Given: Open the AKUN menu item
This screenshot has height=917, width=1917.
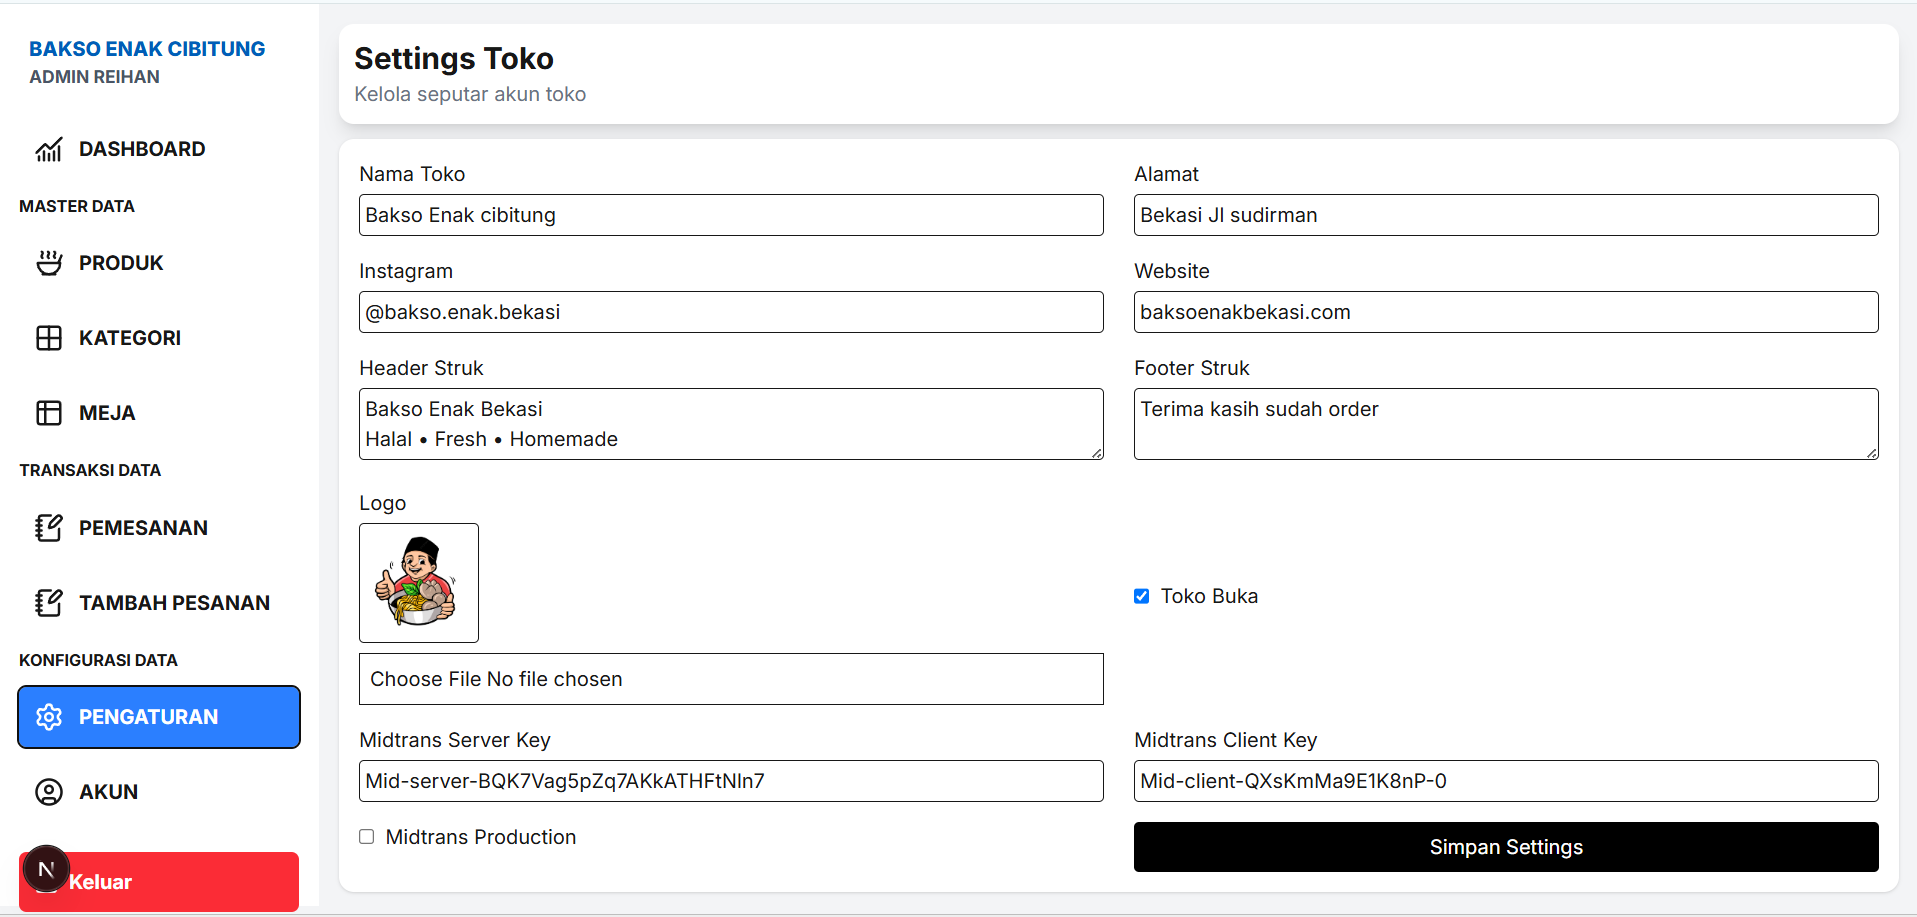Looking at the screenshot, I should coord(159,792).
